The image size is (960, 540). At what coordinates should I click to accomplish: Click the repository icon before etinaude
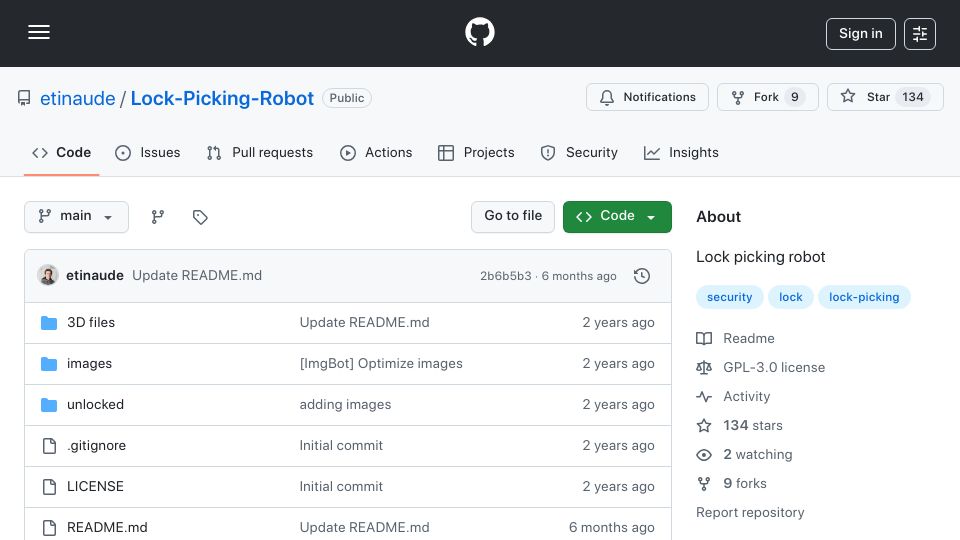(24, 98)
